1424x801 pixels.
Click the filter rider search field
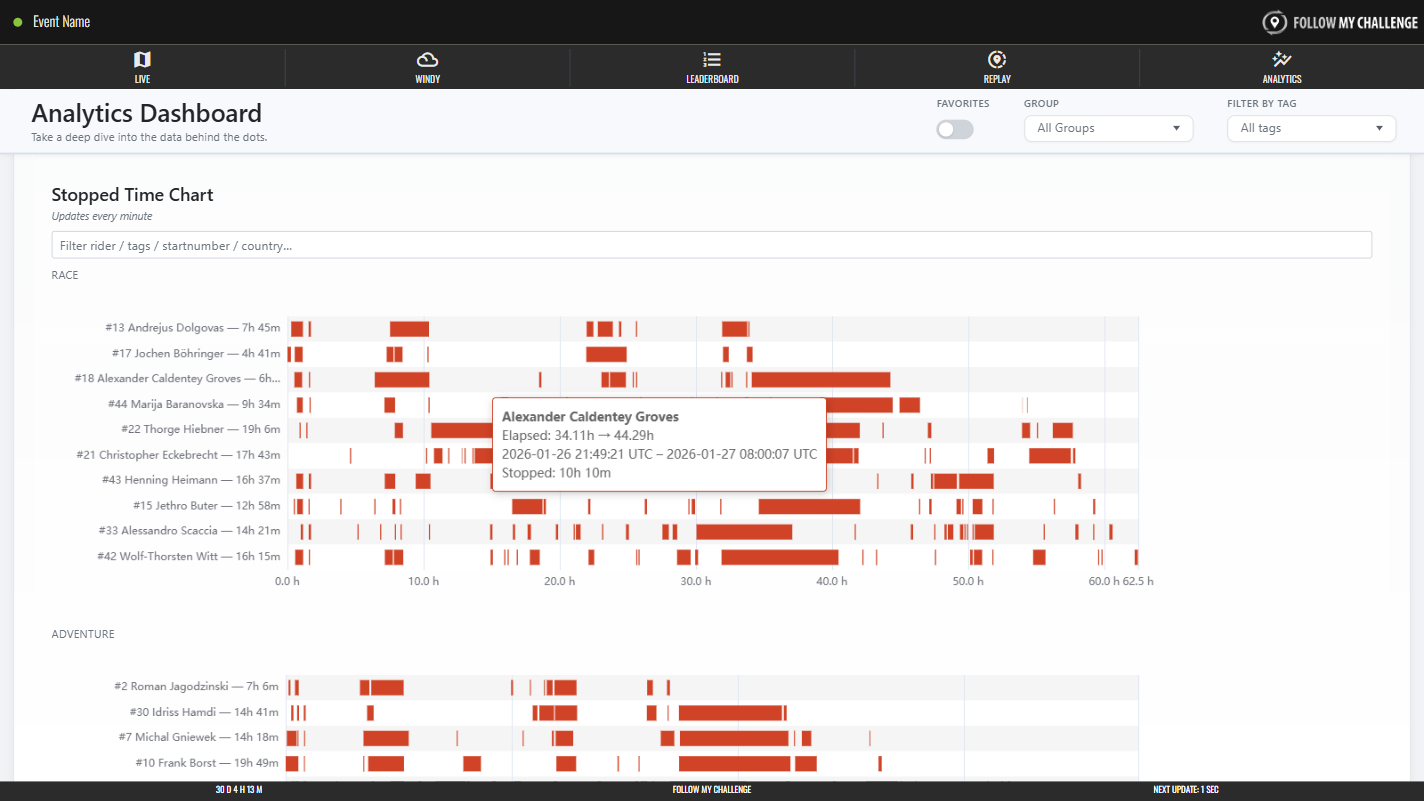711,245
